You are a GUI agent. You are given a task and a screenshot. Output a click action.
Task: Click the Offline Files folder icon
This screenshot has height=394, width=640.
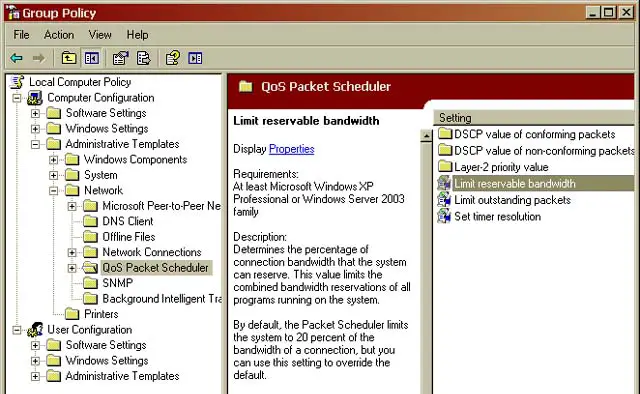(90, 237)
